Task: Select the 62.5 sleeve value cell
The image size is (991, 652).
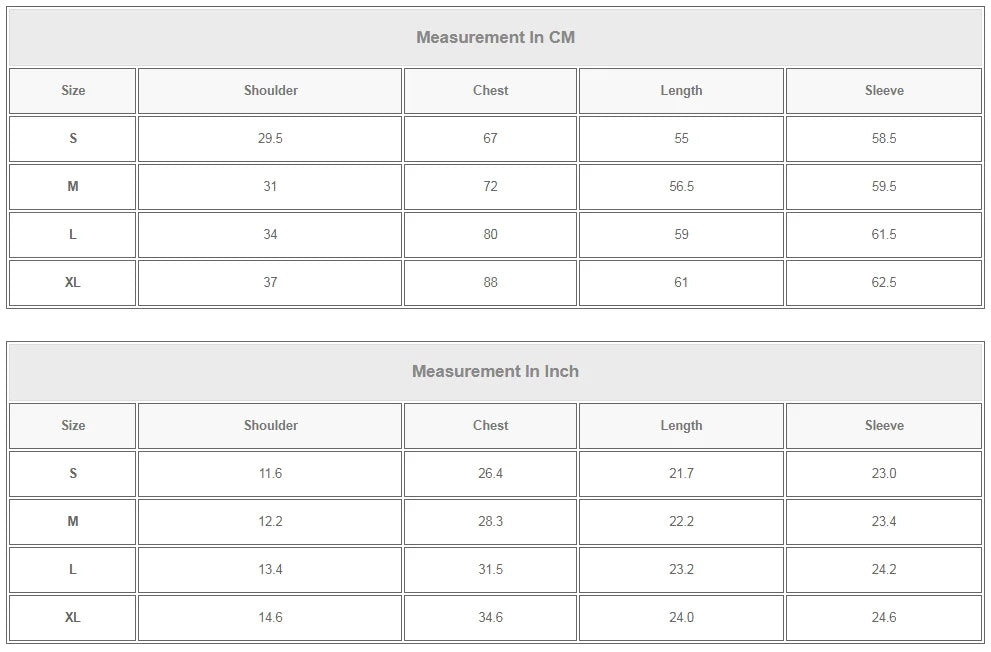Action: [x=884, y=283]
